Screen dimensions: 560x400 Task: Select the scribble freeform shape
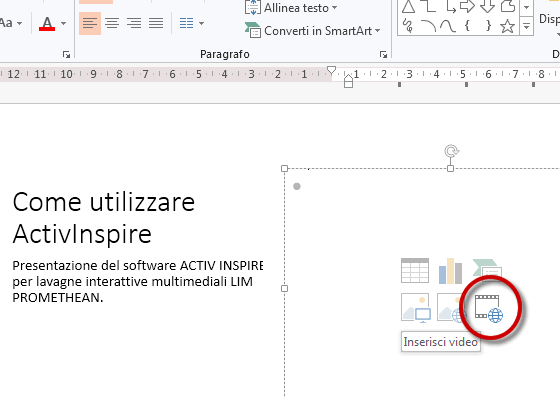click(x=408, y=26)
